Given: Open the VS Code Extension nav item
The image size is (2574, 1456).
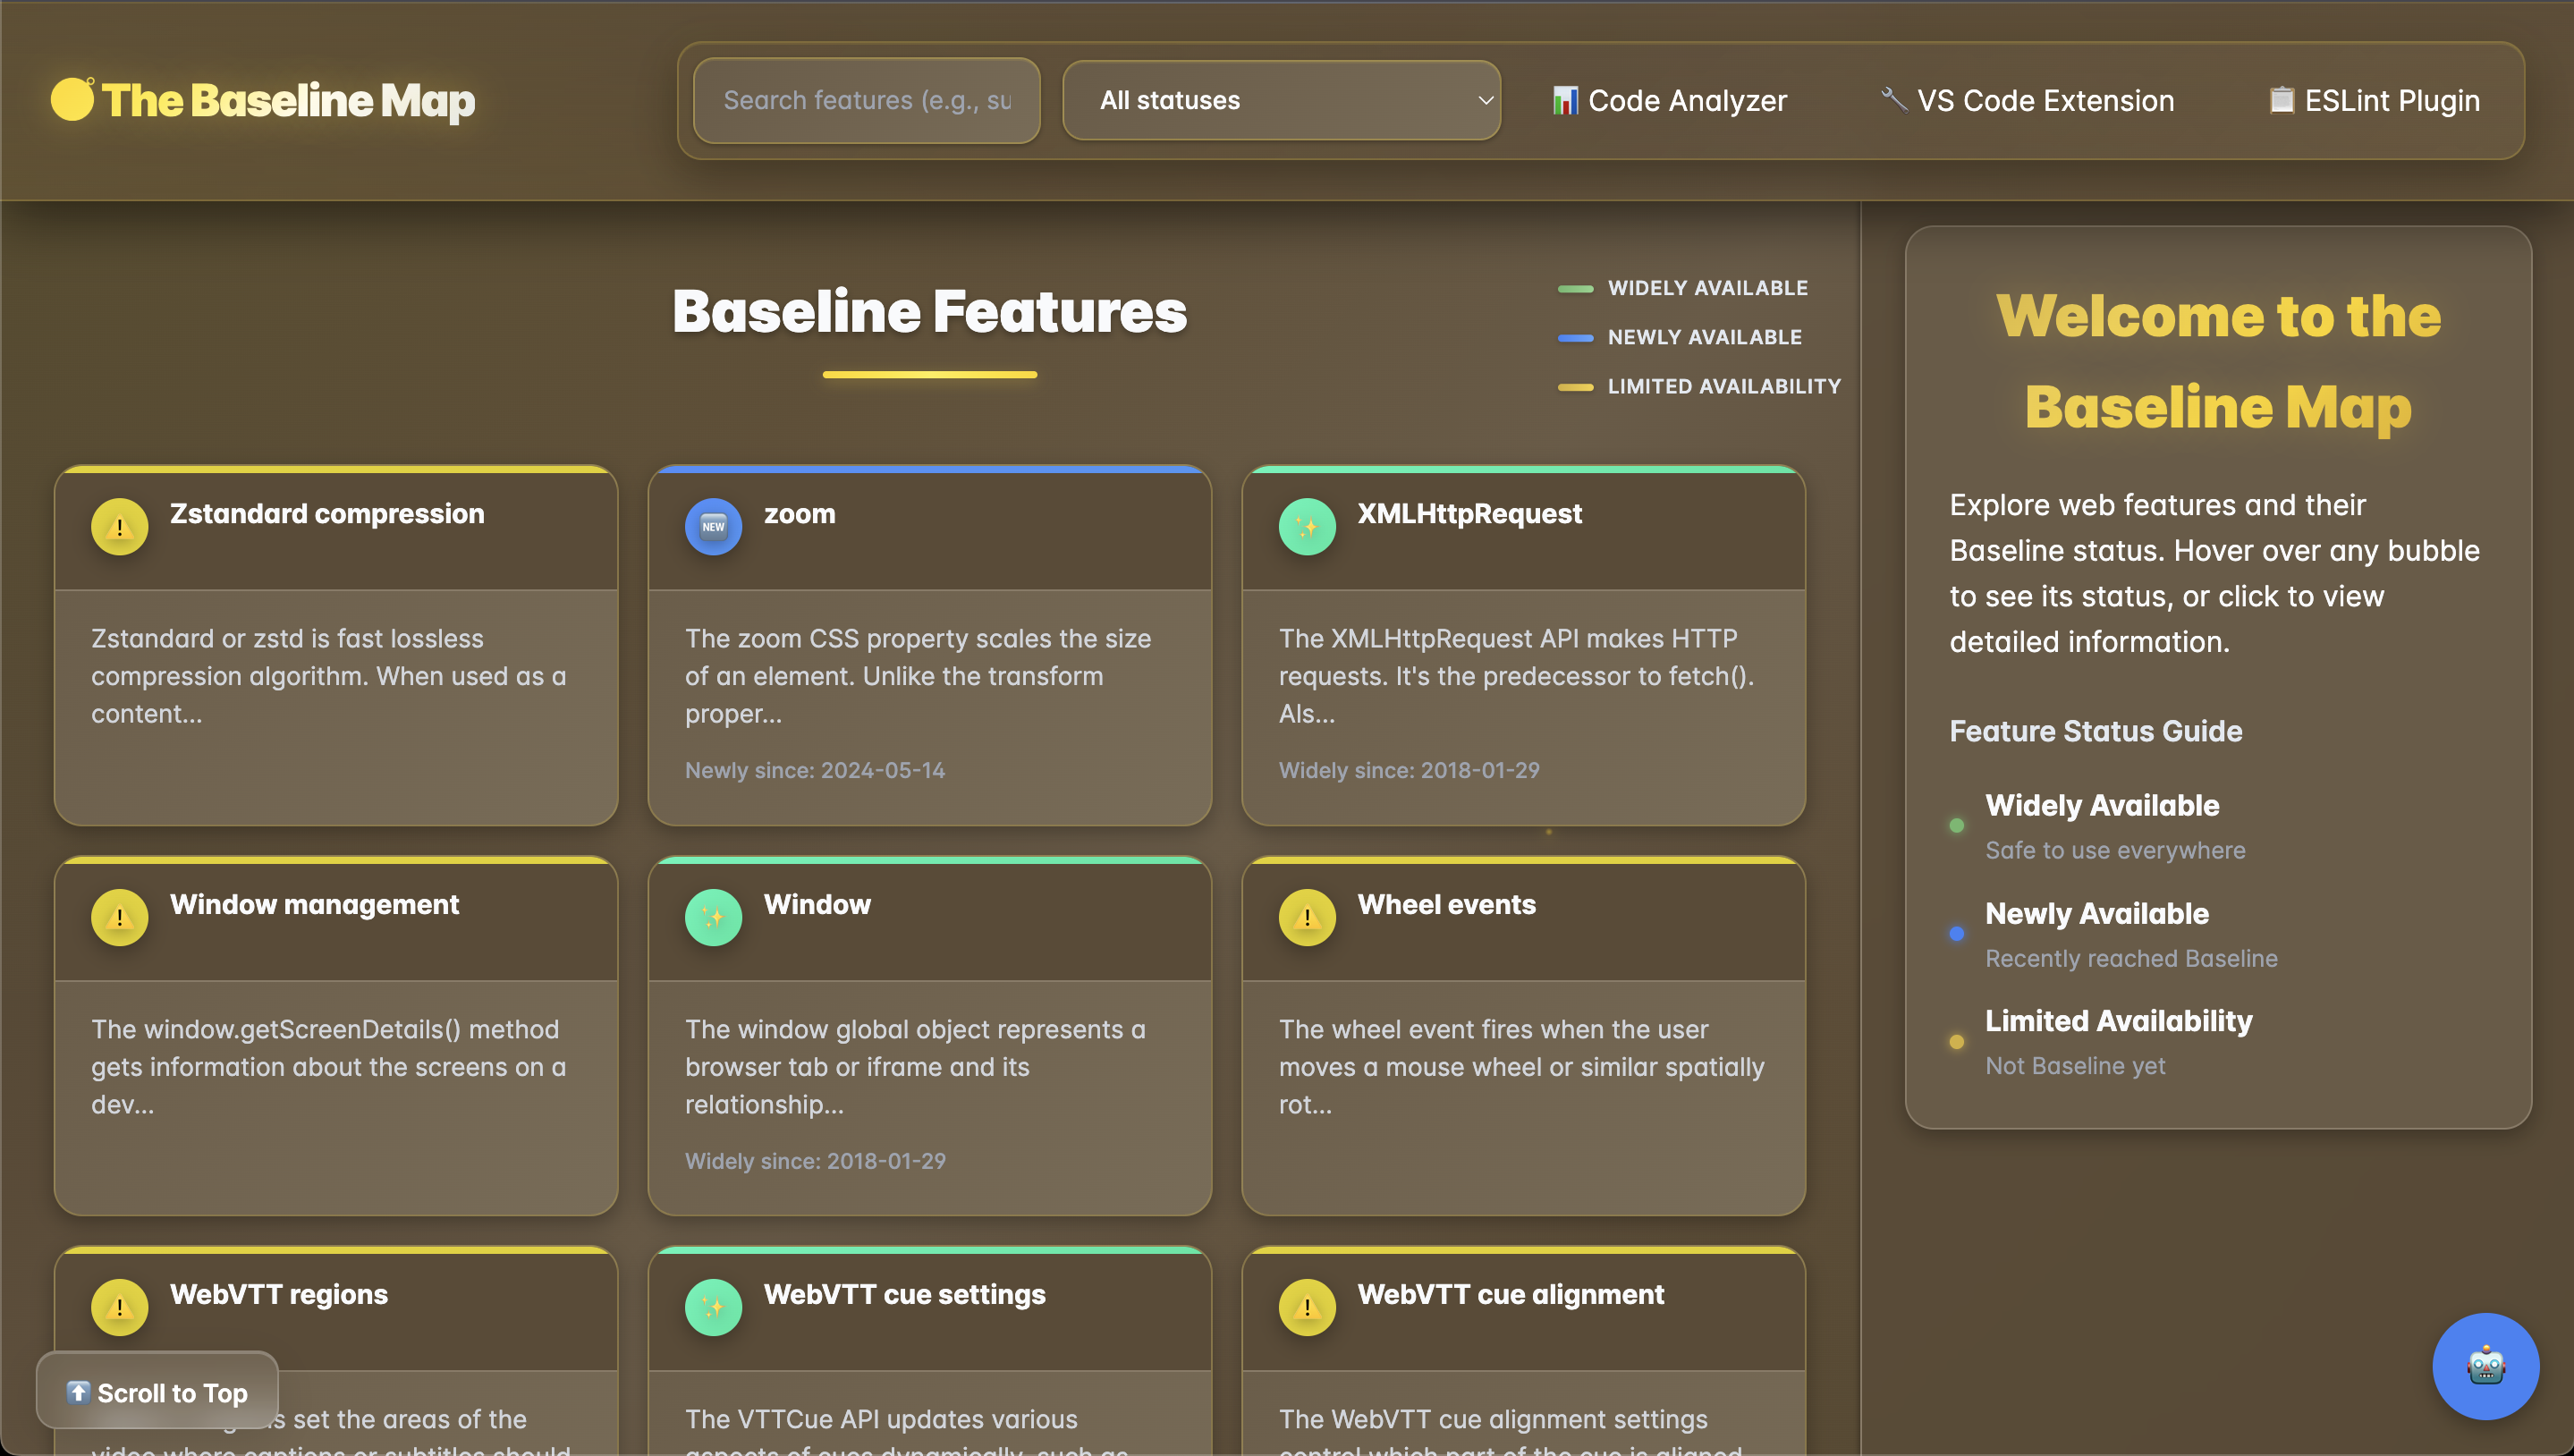Looking at the screenshot, I should pyautogui.click(x=2027, y=100).
